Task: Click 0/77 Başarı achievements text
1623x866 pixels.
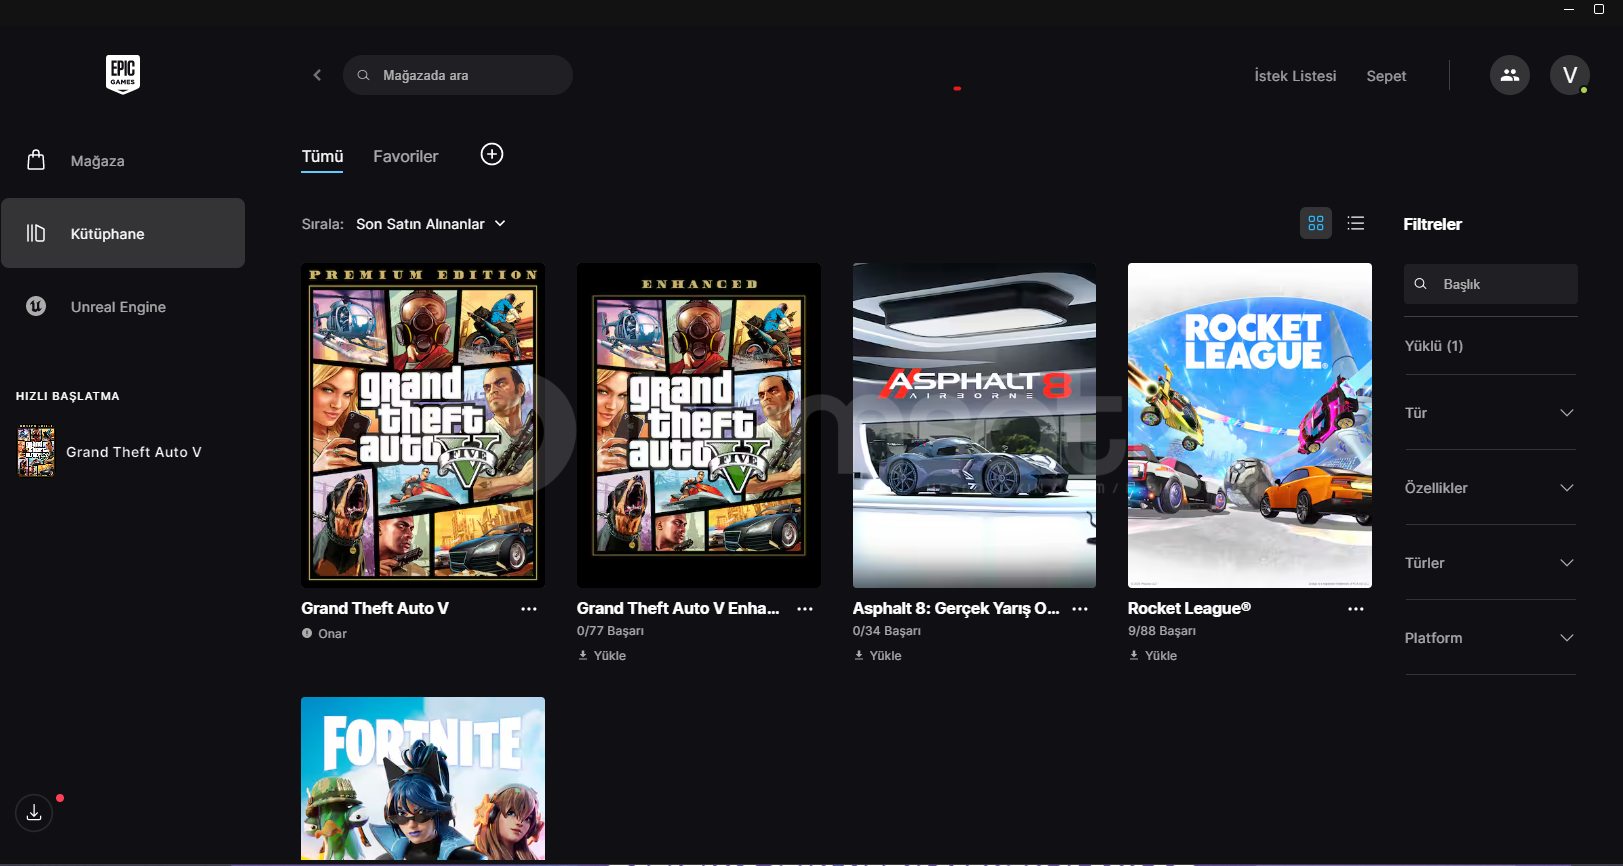Action: point(610,631)
